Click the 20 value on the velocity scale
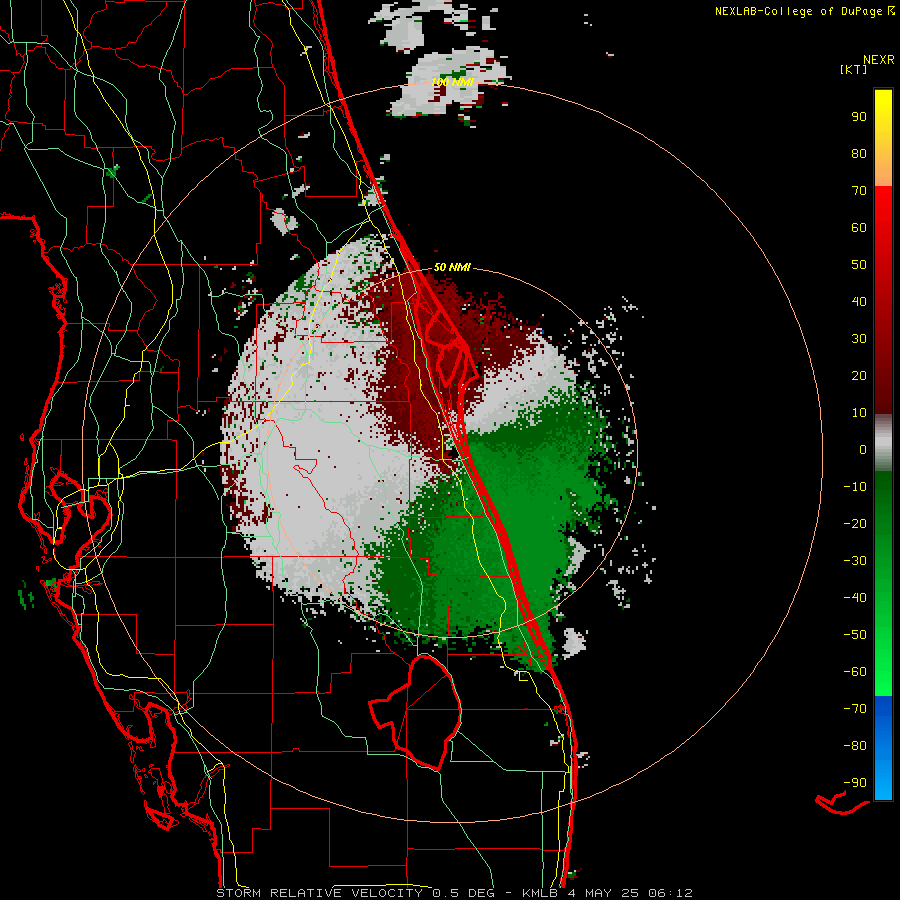900x900 pixels. tap(859, 376)
